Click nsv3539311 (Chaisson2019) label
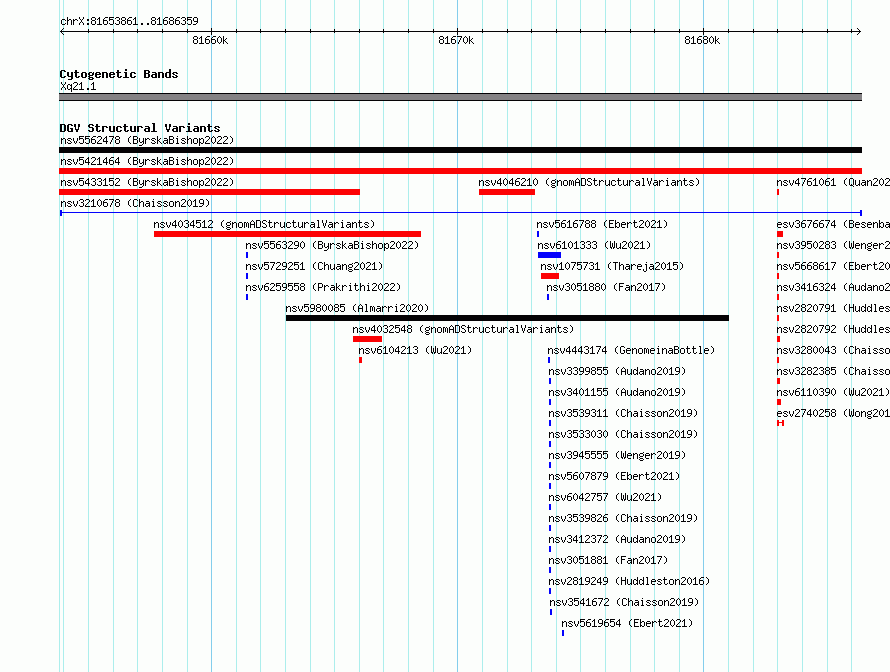 point(623,413)
